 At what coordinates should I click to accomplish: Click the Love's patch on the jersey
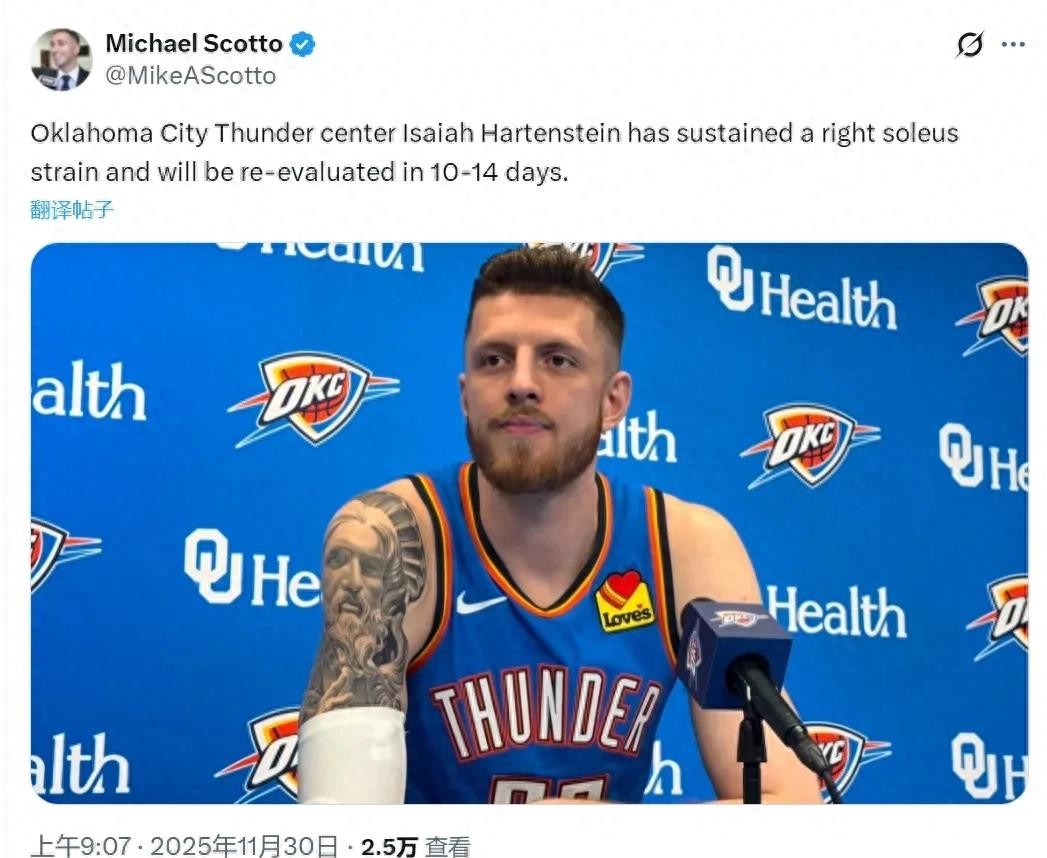pyautogui.click(x=624, y=601)
